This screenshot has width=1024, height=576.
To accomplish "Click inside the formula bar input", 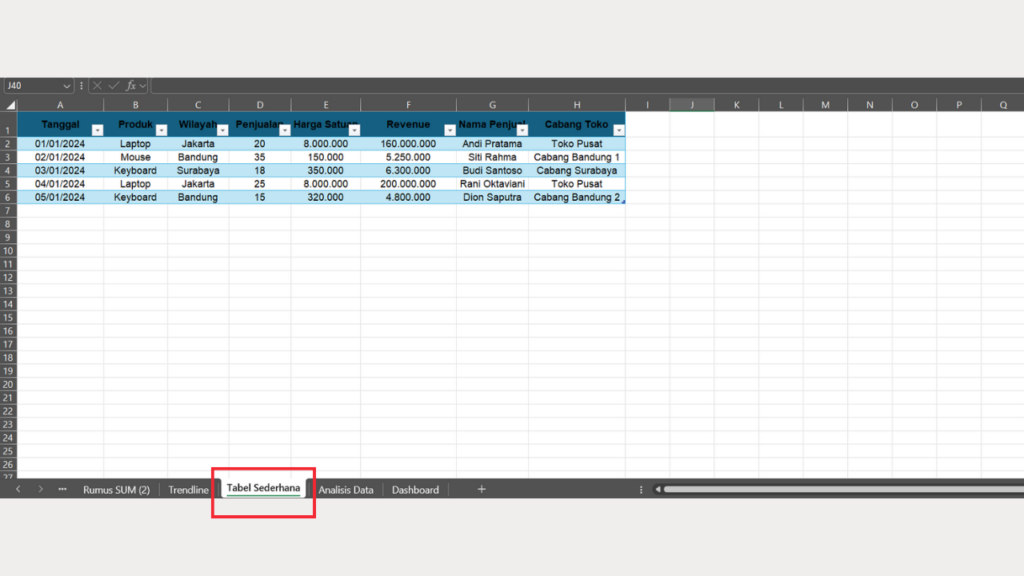I will click(580, 86).
